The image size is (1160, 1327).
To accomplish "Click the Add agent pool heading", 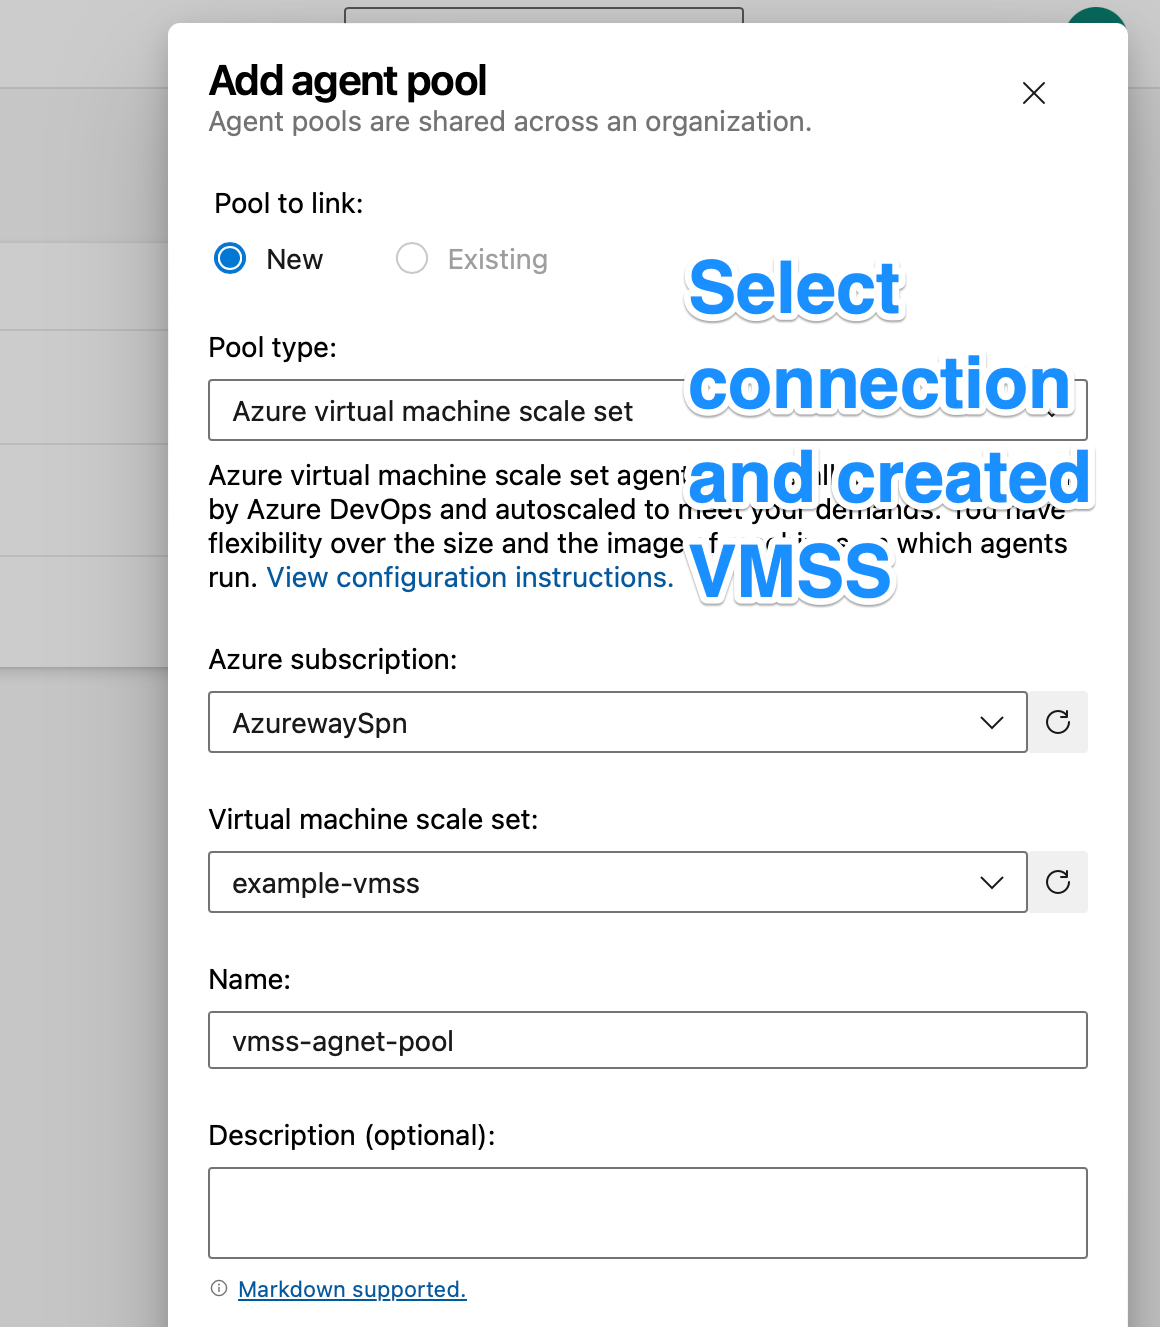I will tap(347, 81).
